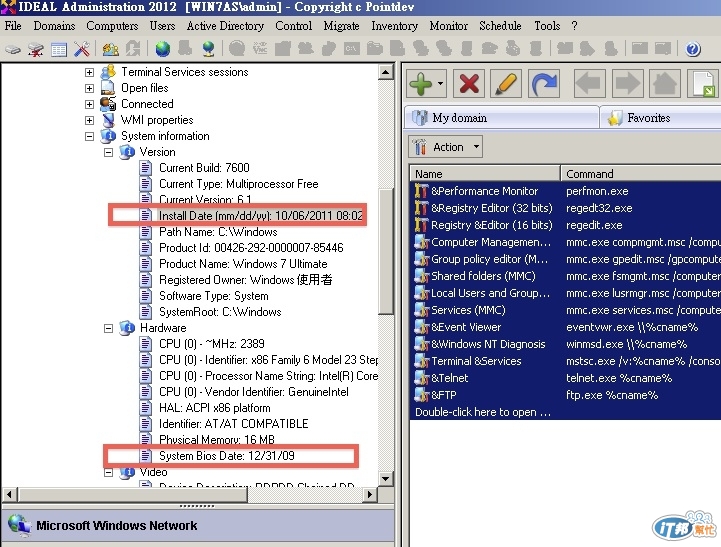Viewport: 721px width, 547px height.
Task: Select the &FTP row
Action: pyautogui.click(x=565, y=395)
